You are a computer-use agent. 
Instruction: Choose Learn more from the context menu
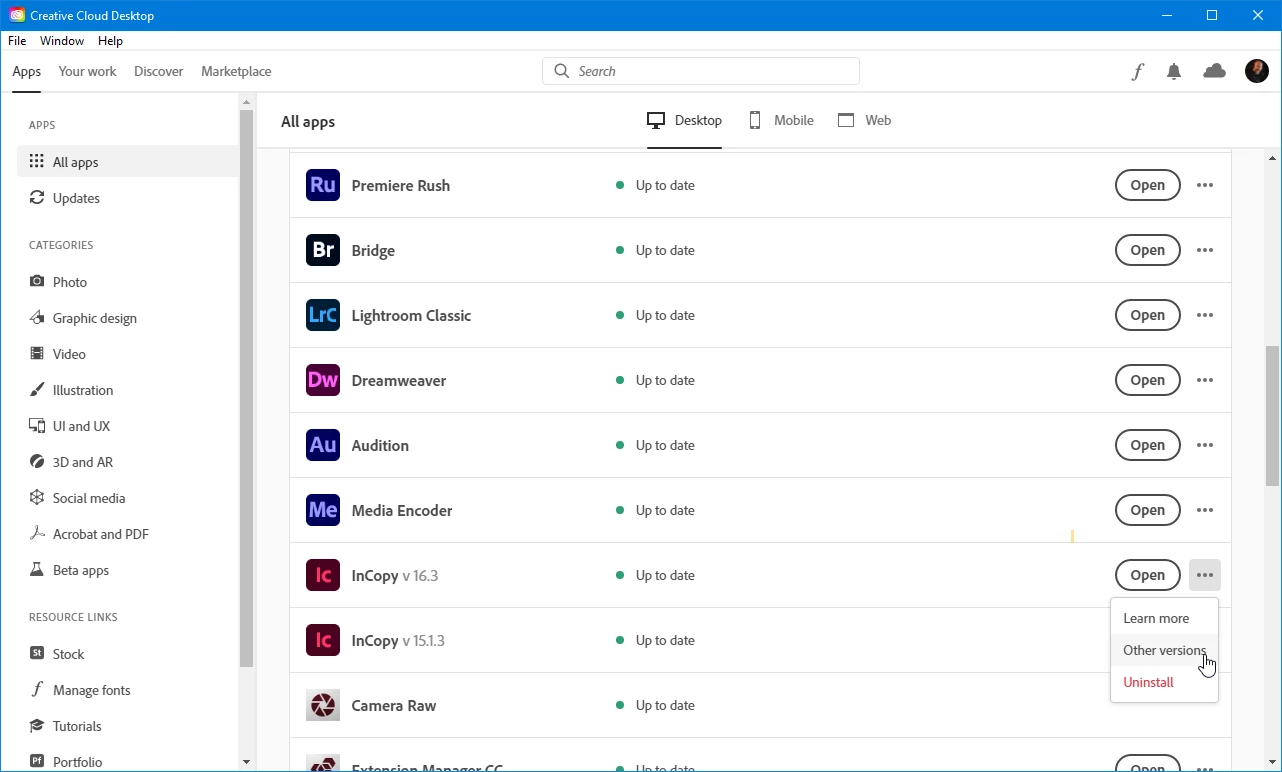coord(1164,618)
